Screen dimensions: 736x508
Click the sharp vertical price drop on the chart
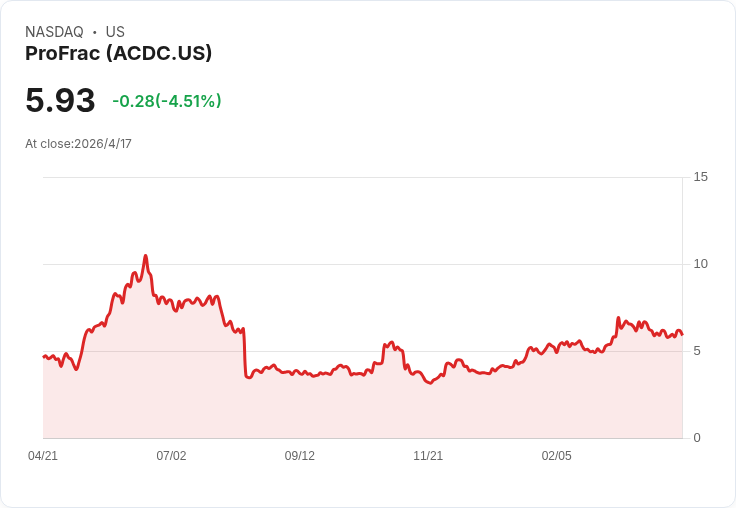[x=245, y=353]
